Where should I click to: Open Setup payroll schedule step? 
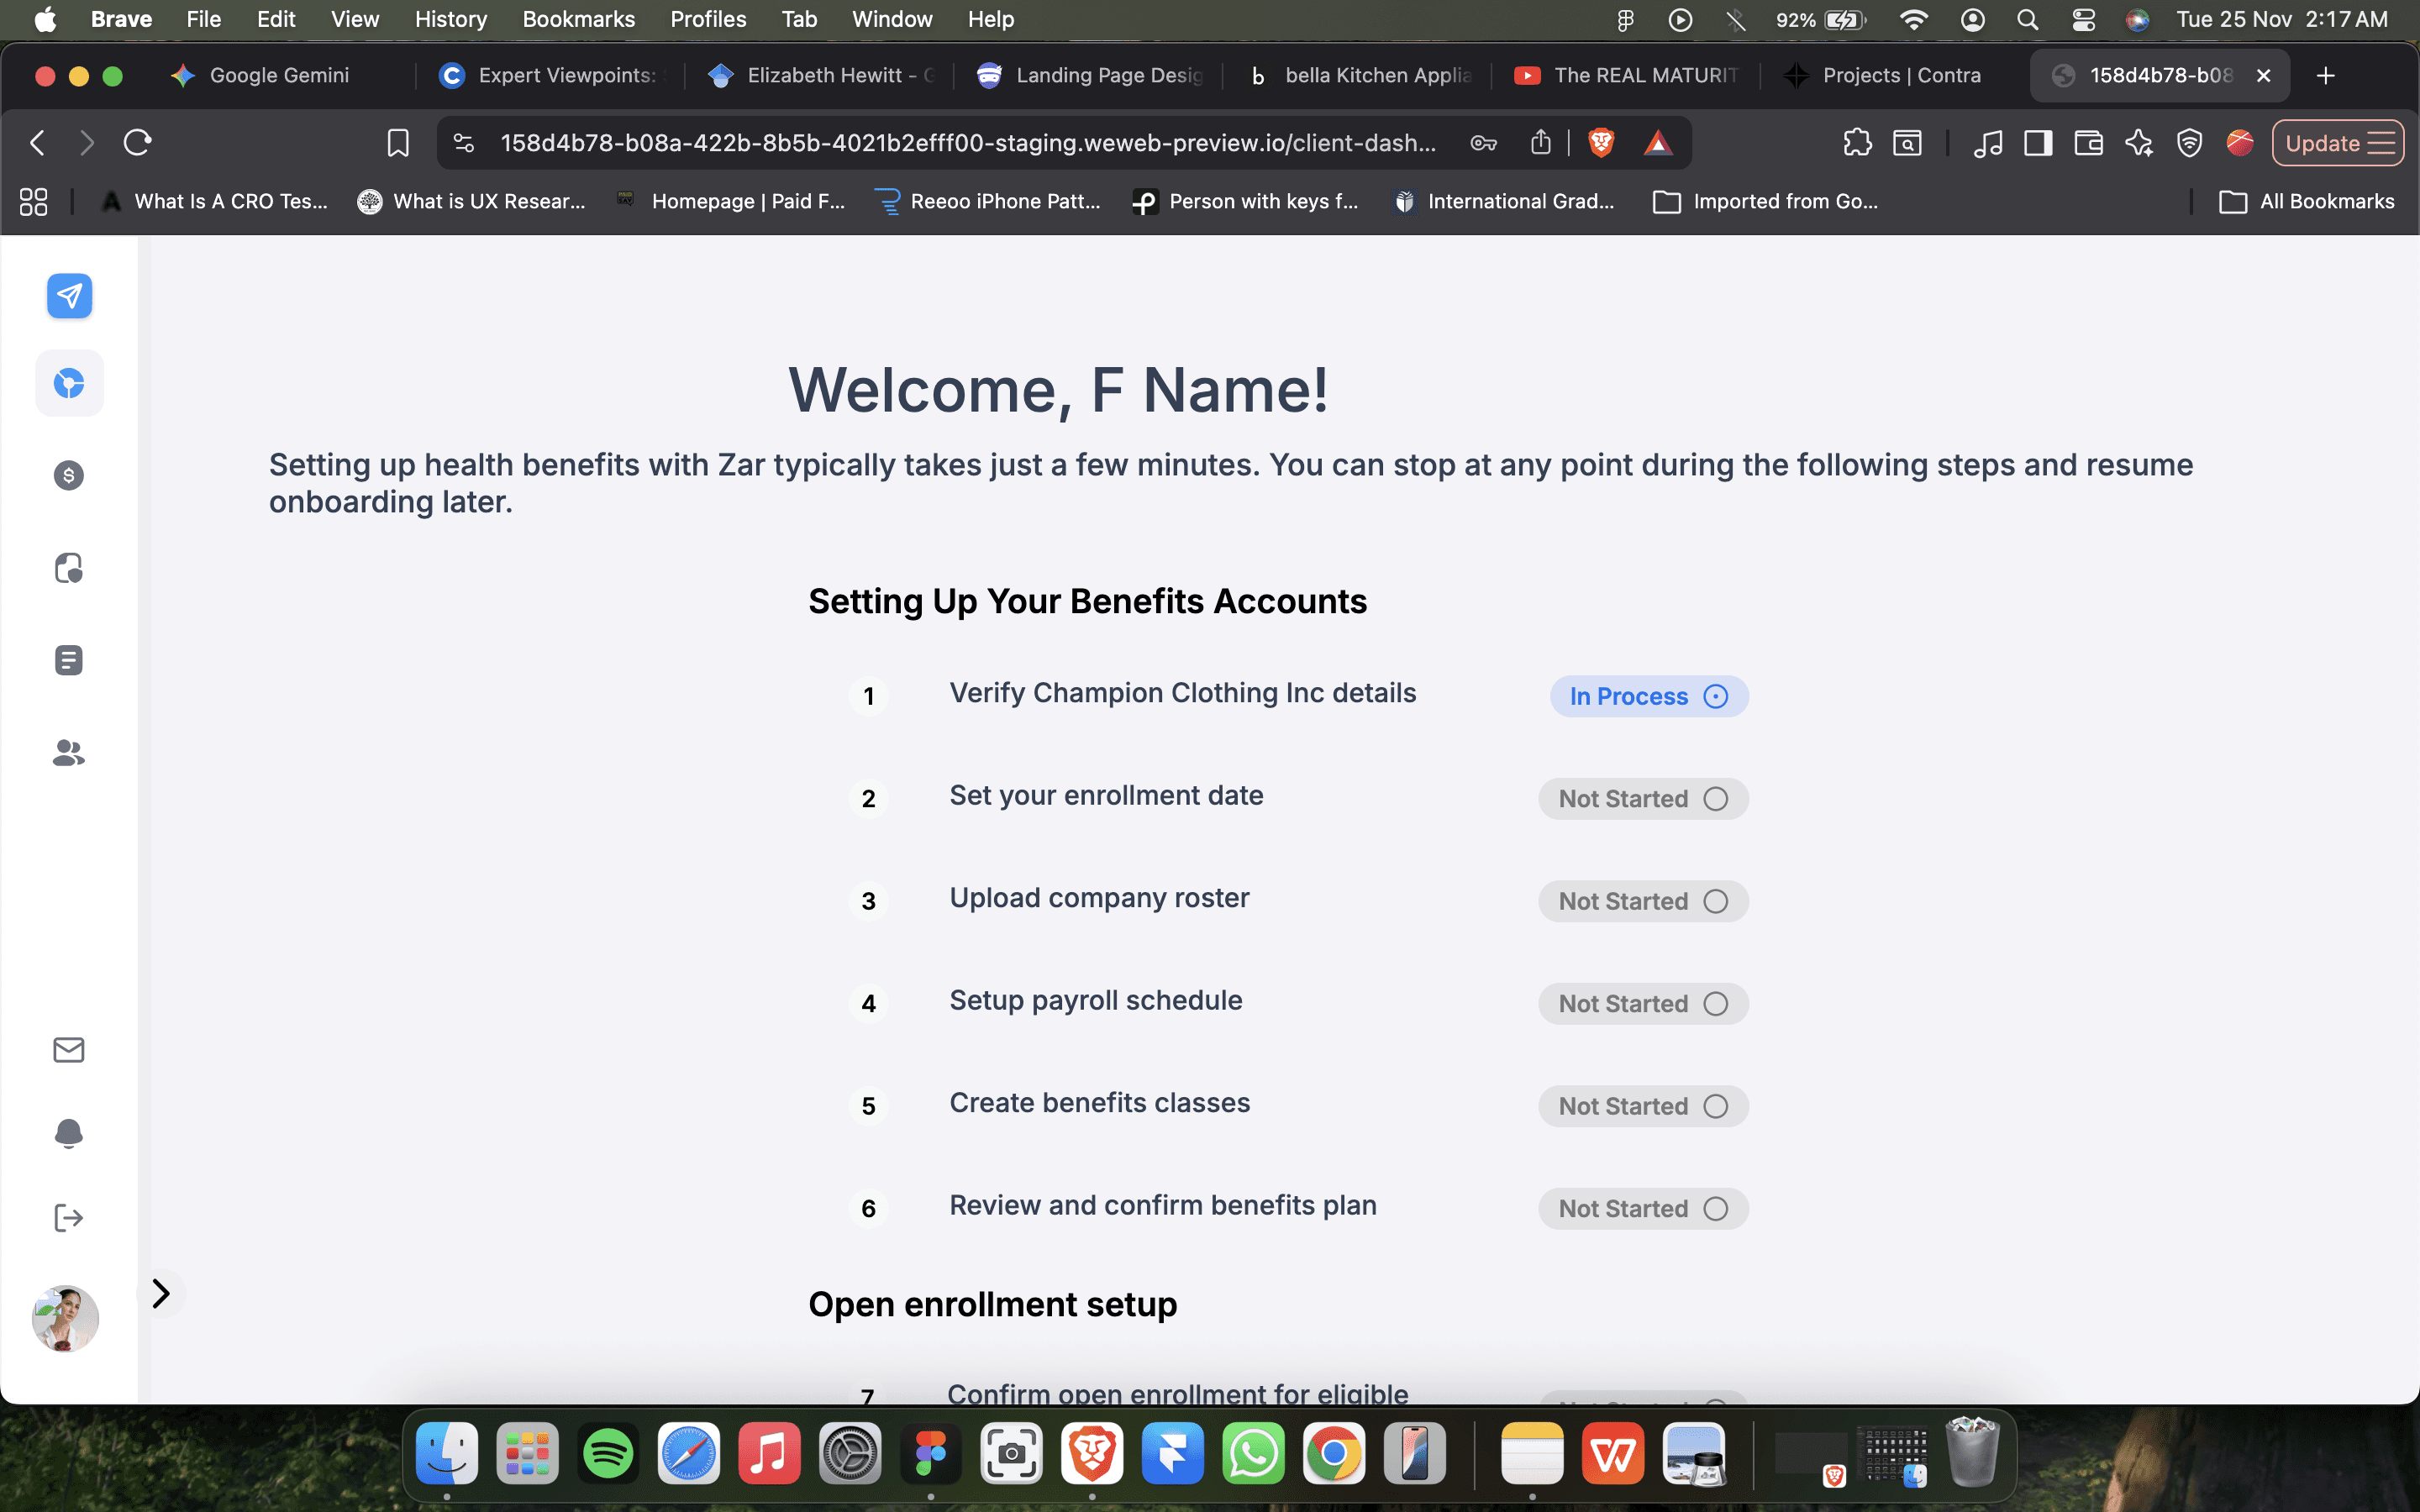(1095, 1000)
